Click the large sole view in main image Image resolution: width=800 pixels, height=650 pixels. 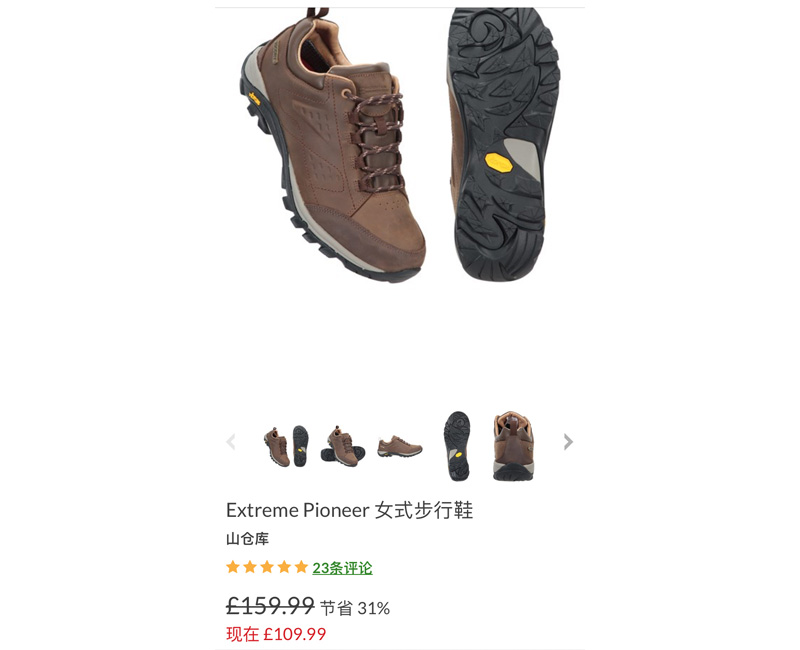503,144
